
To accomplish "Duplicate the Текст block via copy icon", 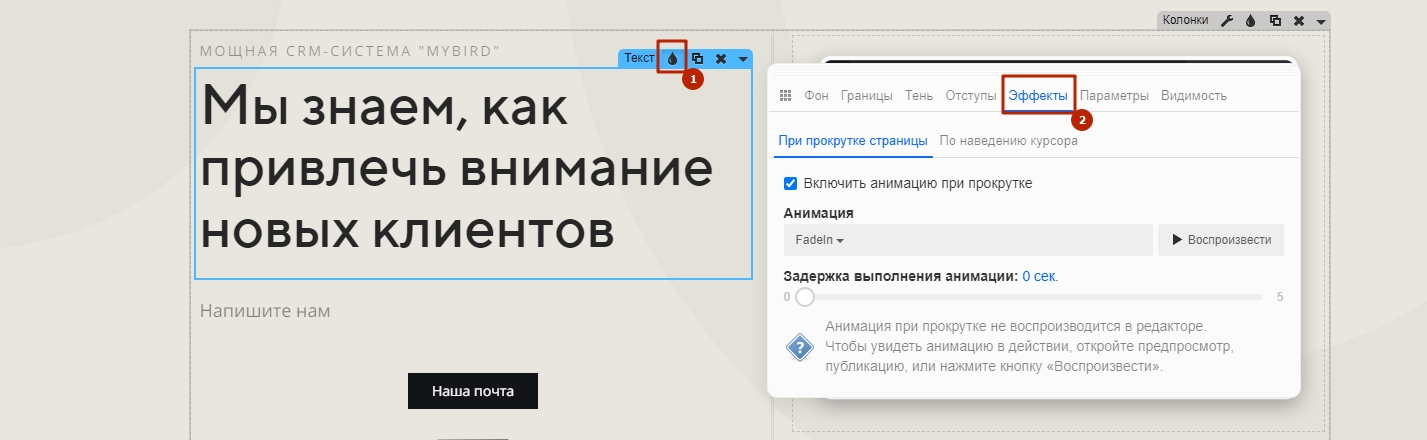I will click(697, 59).
